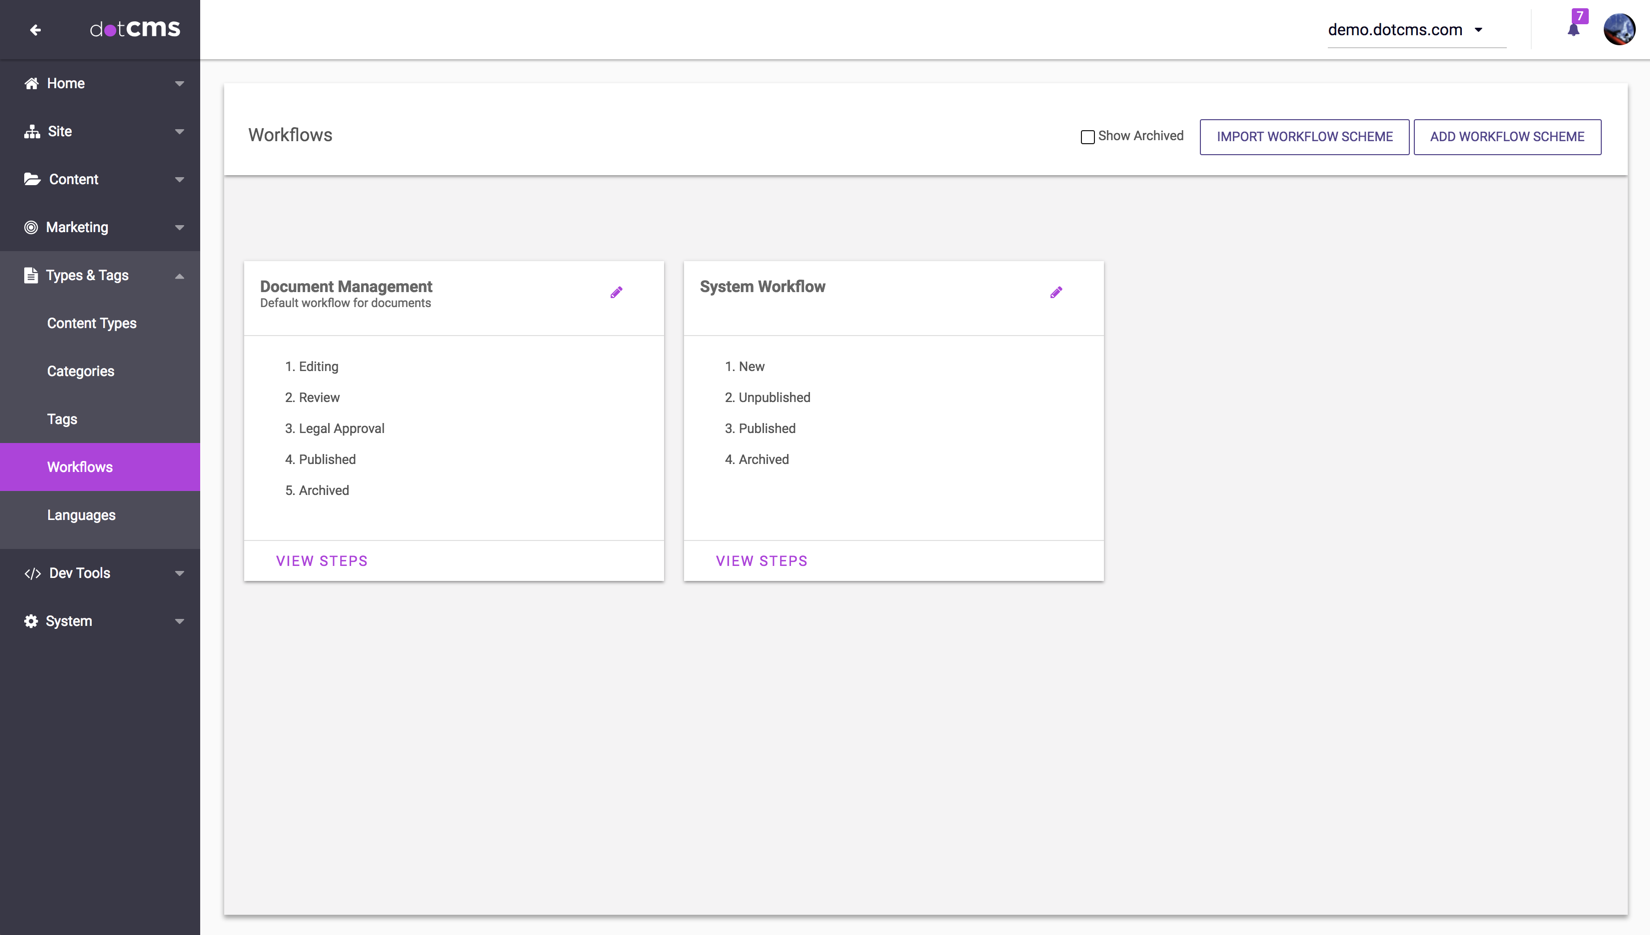Edit the Document Management workflow pencil icon
Screen dimensions: 1650x935
pyautogui.click(x=616, y=293)
